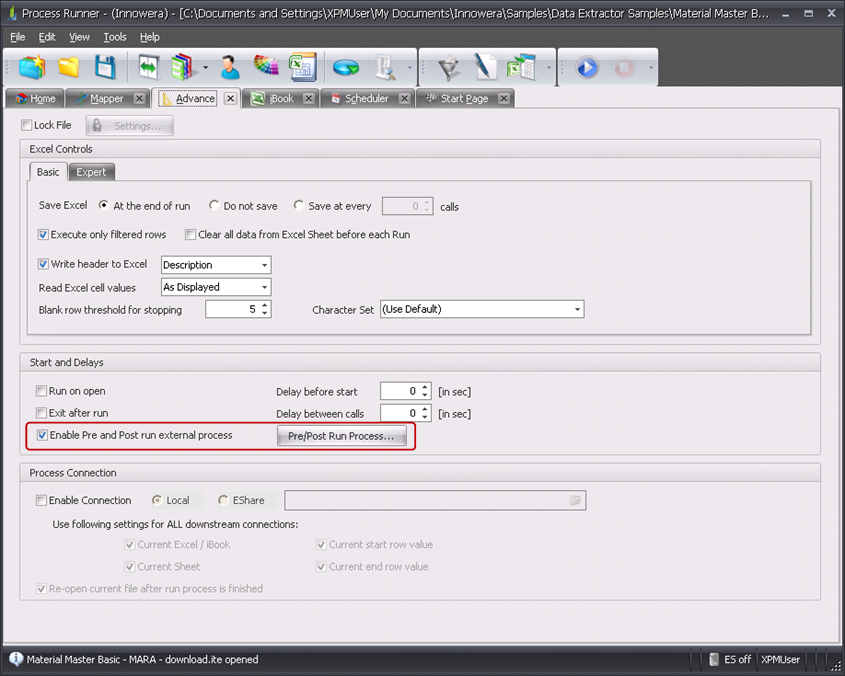Screen dimensions: 845x676
Task: Select the Do not save radio button
Action: click(x=214, y=206)
